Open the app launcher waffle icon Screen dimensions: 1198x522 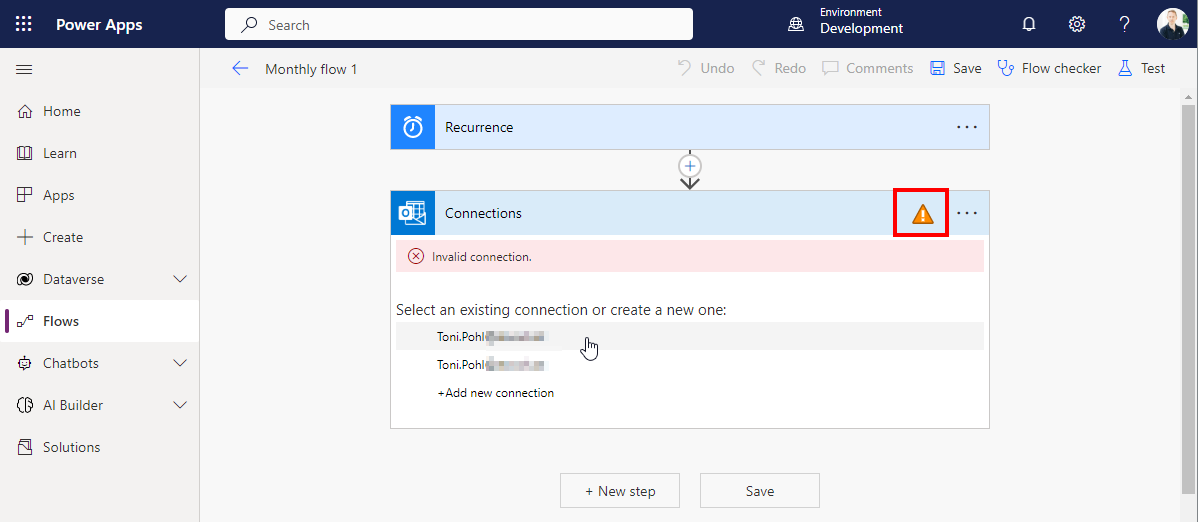tap(24, 24)
